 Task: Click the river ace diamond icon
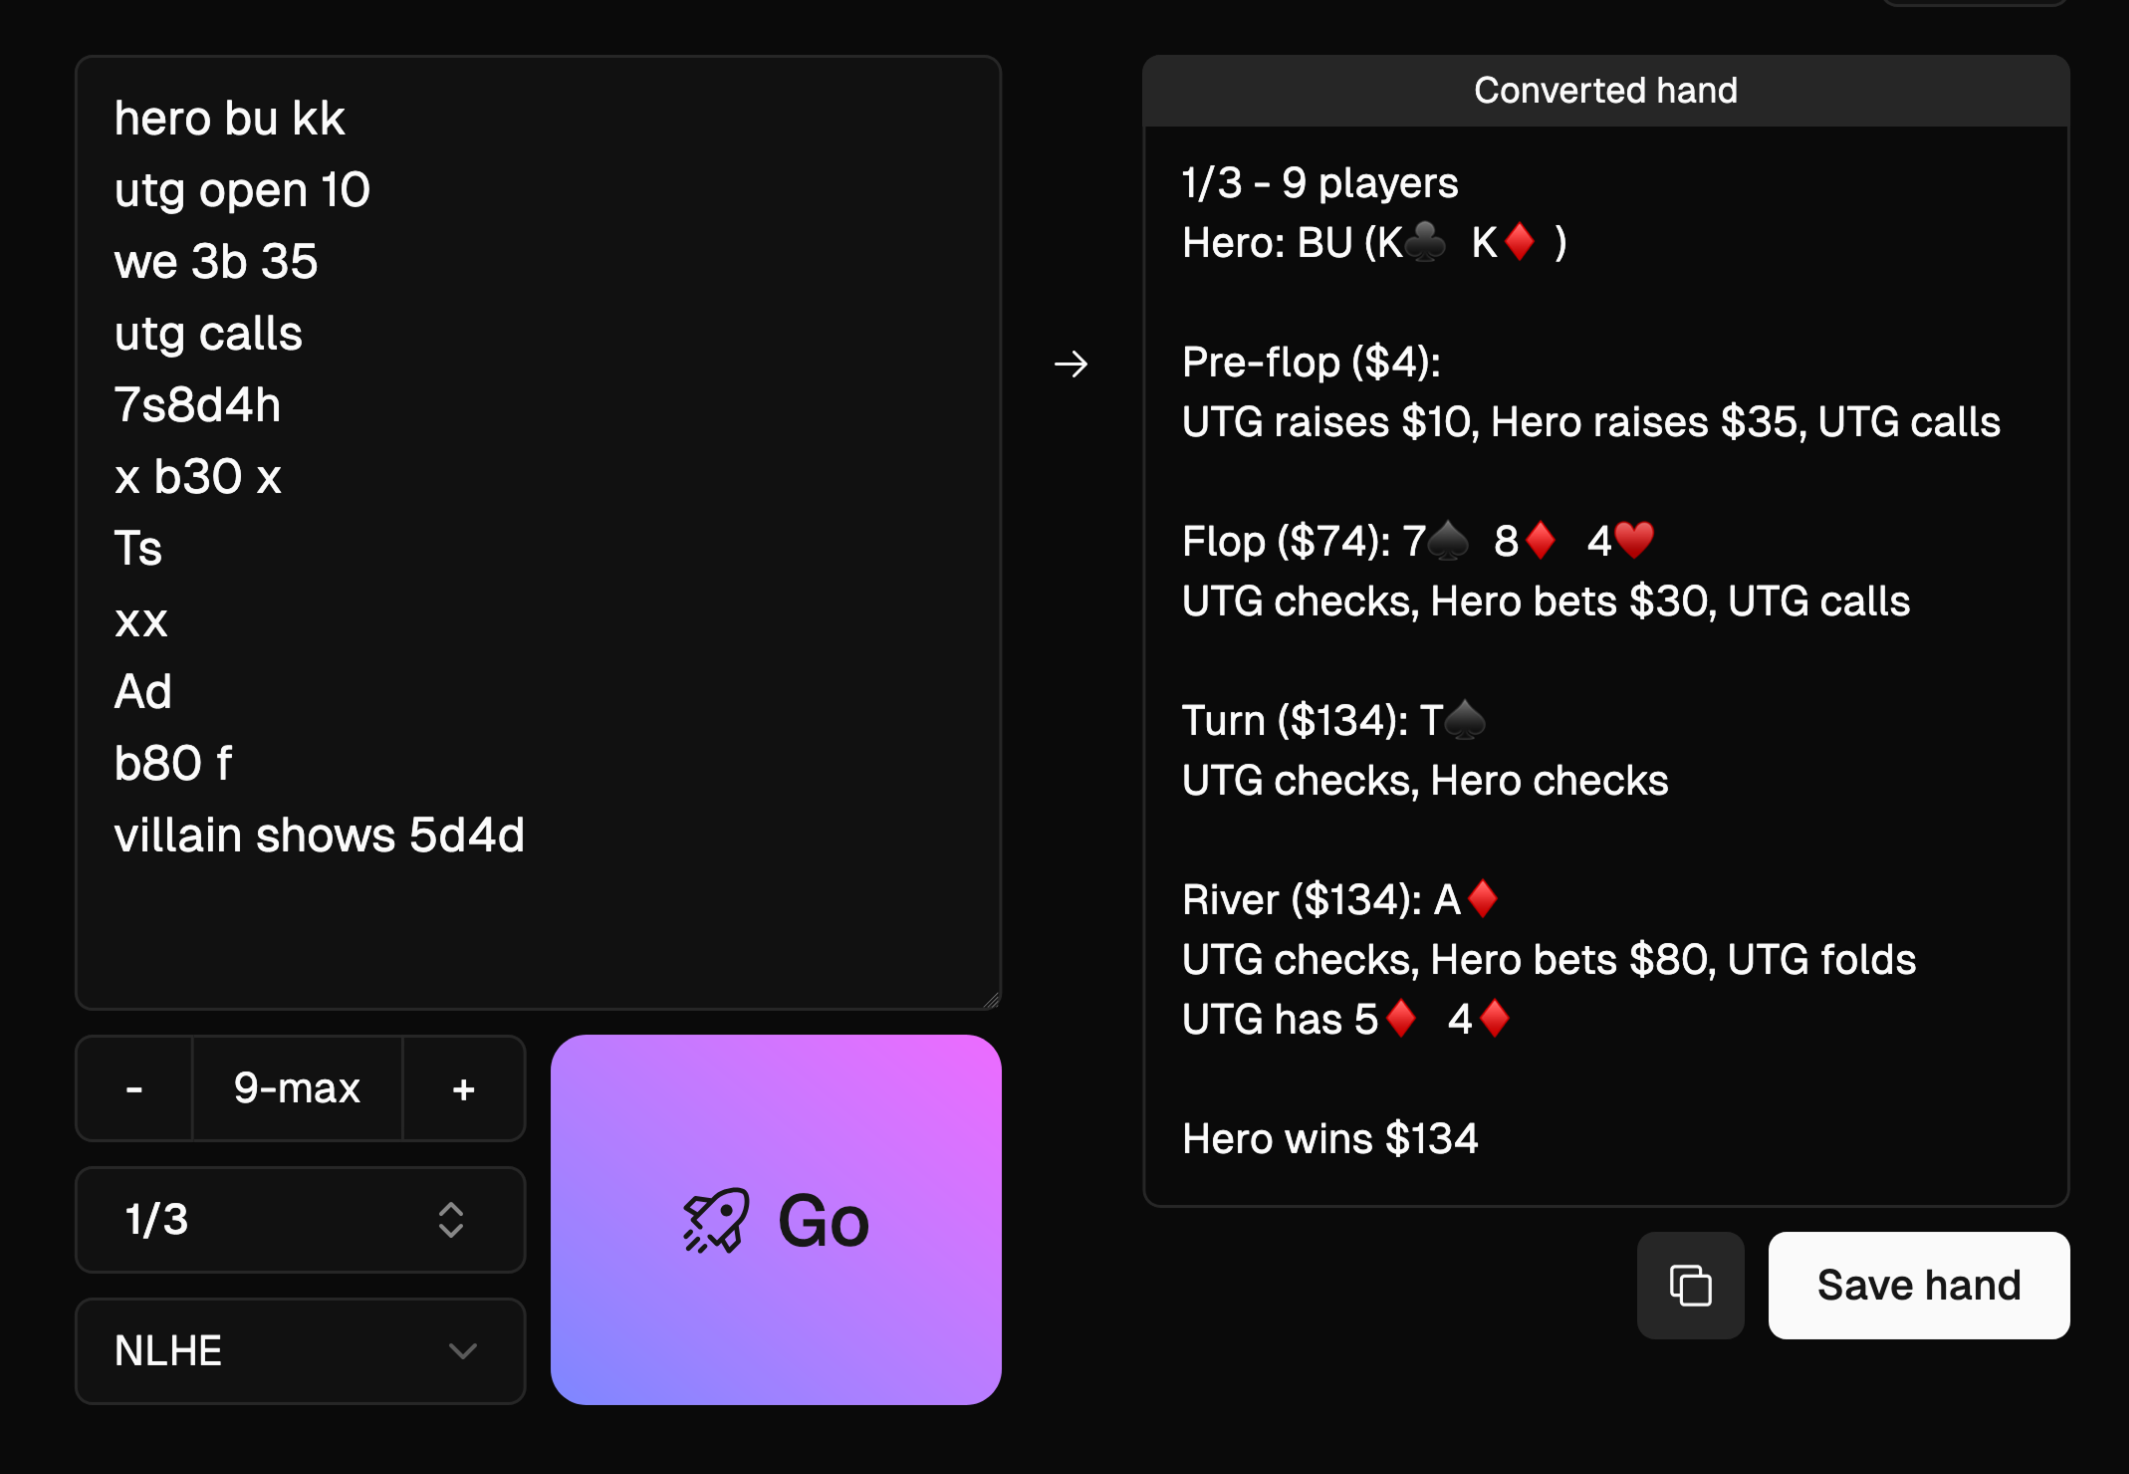pos(1483,900)
